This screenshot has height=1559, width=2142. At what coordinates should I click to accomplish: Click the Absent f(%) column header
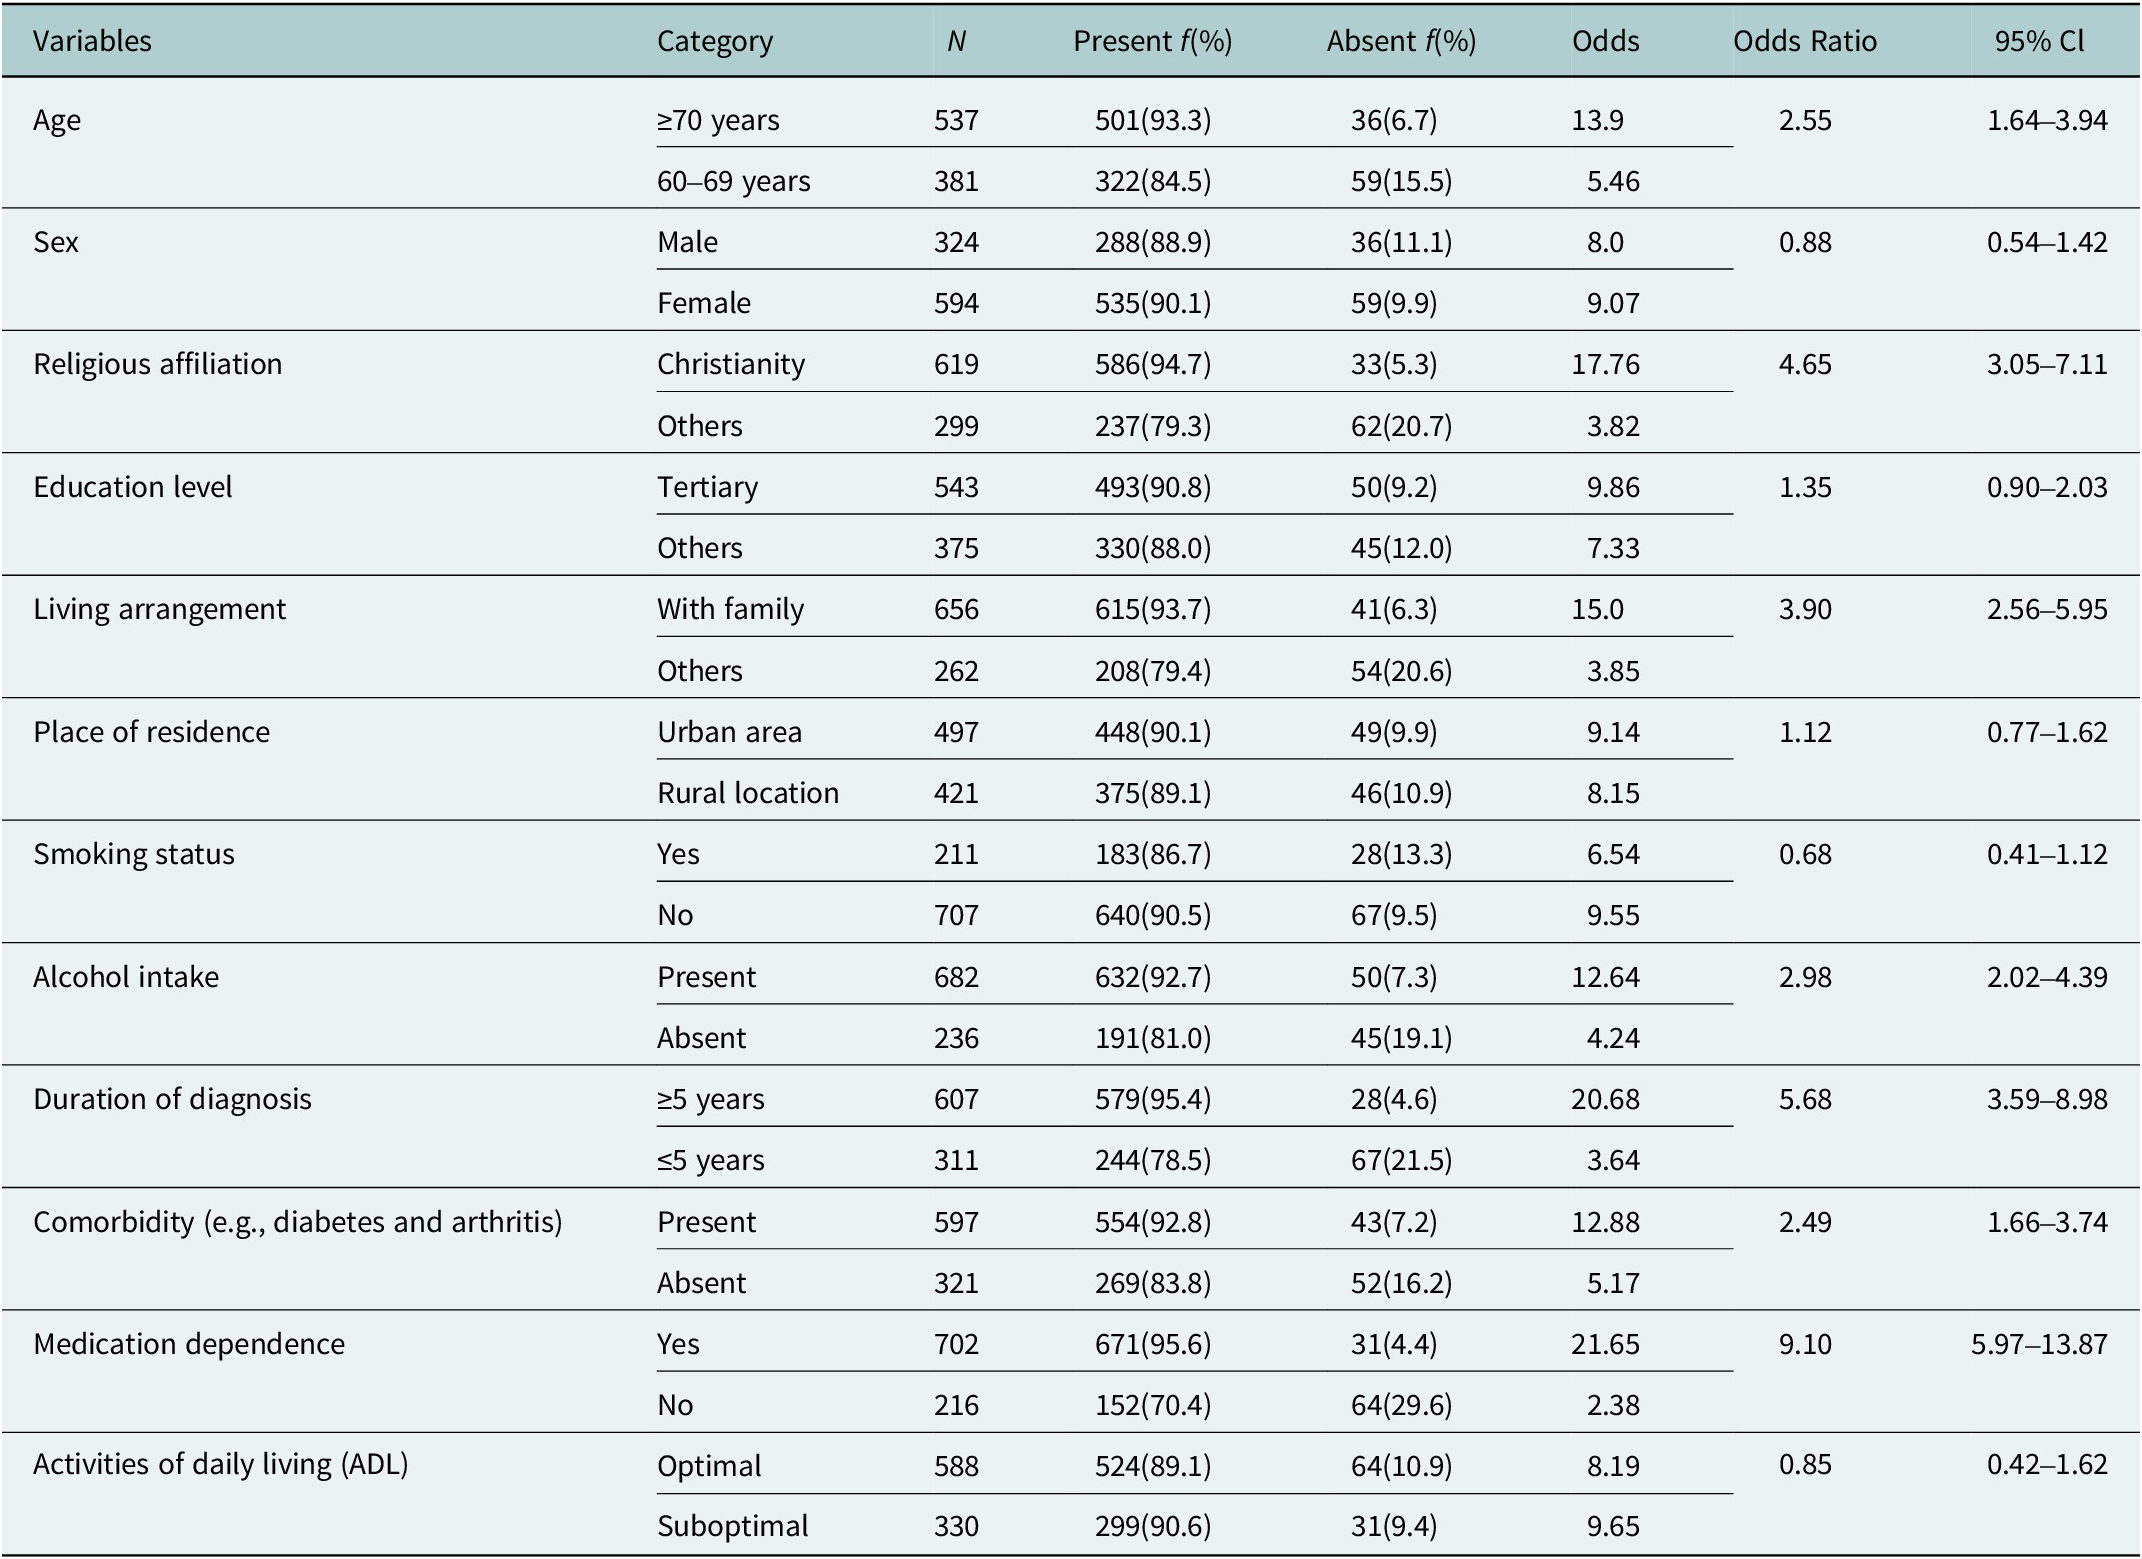(x=1401, y=41)
